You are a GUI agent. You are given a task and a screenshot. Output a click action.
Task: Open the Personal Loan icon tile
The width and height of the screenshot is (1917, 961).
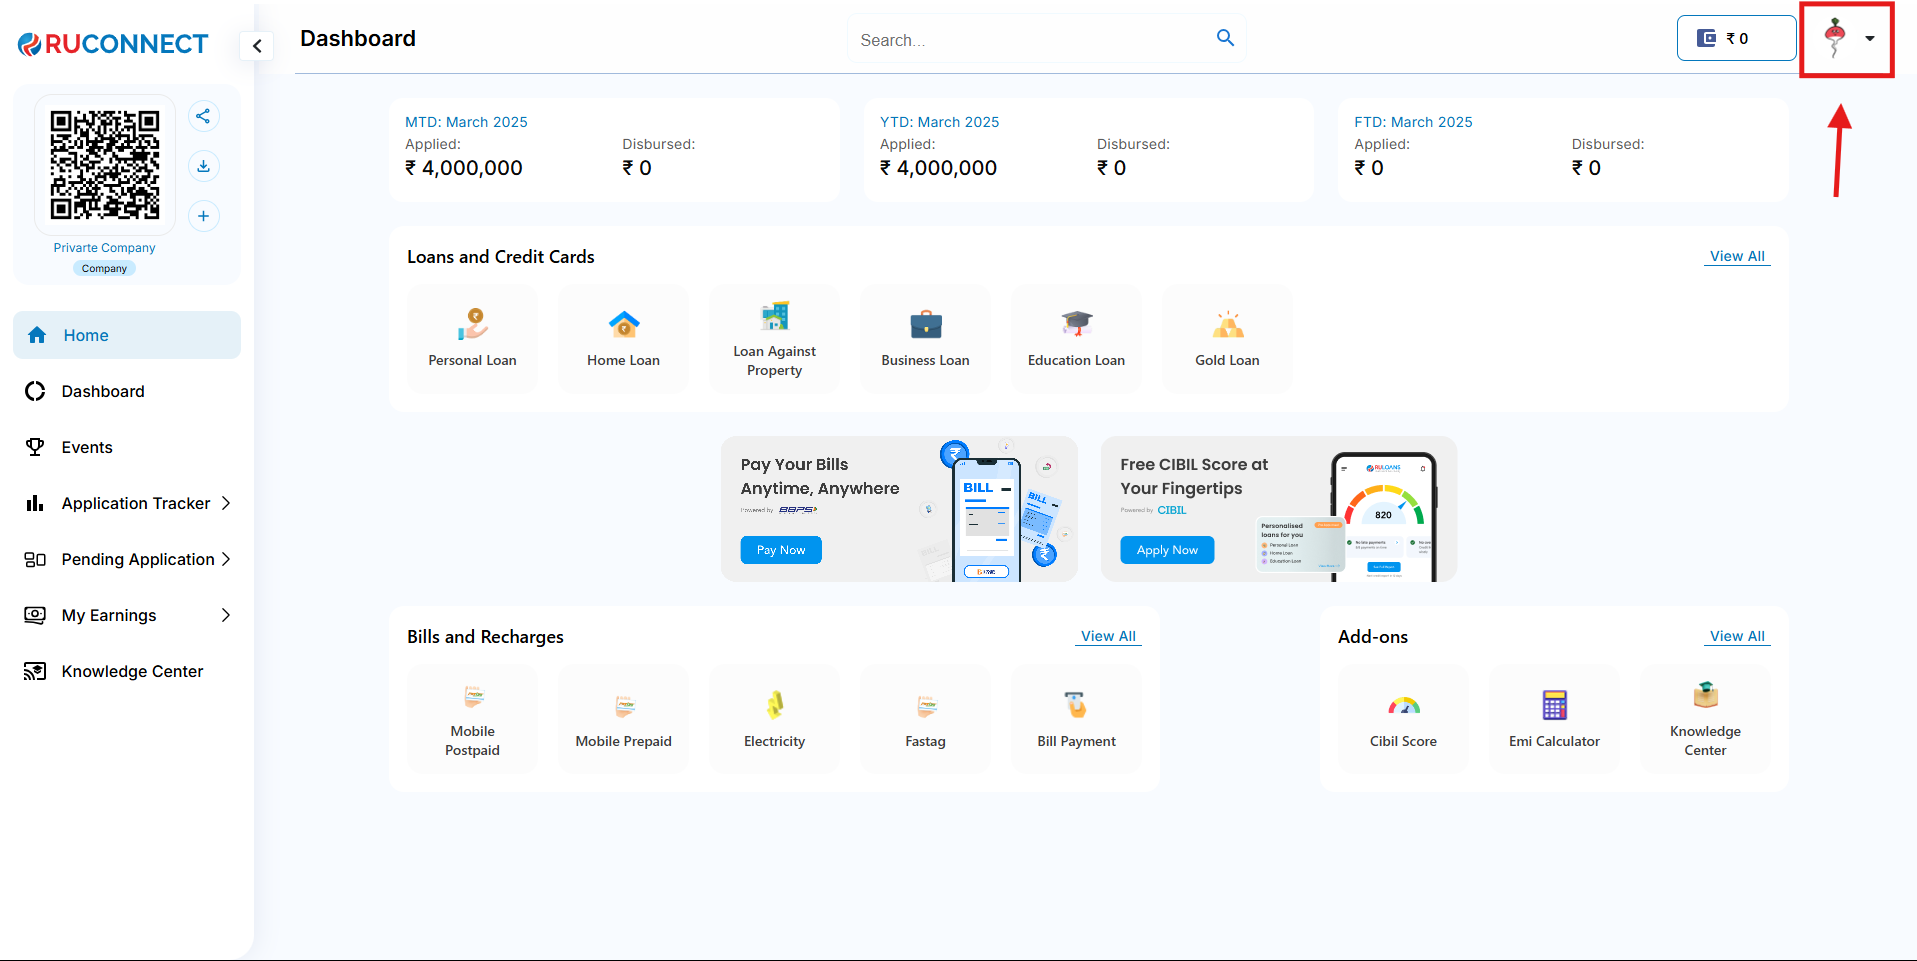(x=472, y=338)
